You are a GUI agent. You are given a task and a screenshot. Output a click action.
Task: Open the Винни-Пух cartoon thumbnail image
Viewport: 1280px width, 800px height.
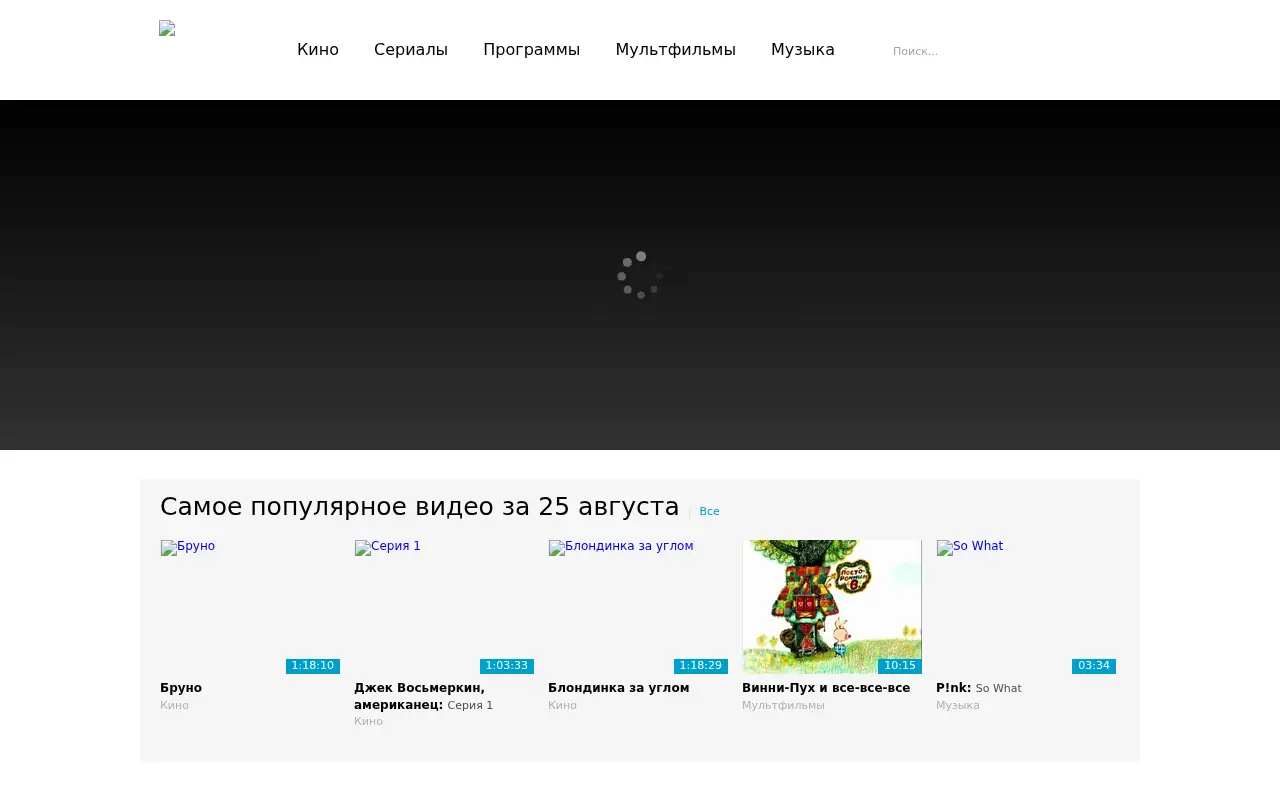832,607
